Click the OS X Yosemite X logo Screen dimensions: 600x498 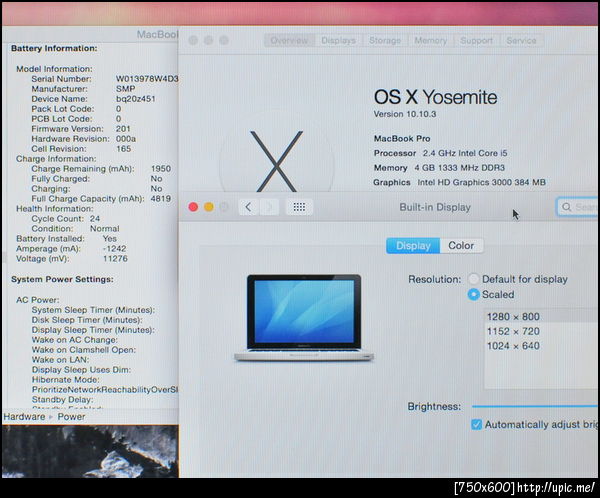[x=276, y=161]
